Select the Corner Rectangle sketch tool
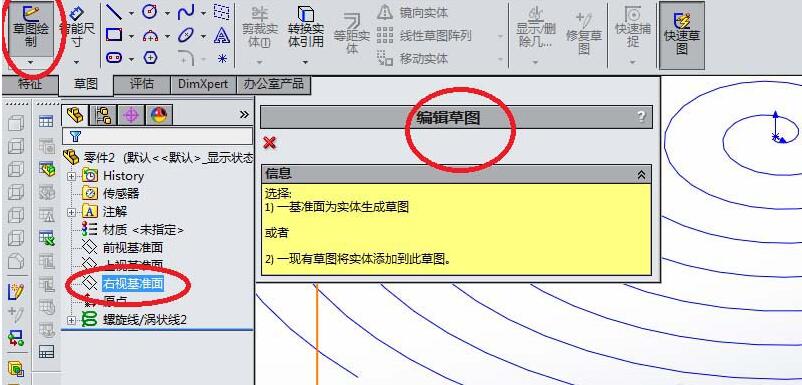 pyautogui.click(x=114, y=35)
